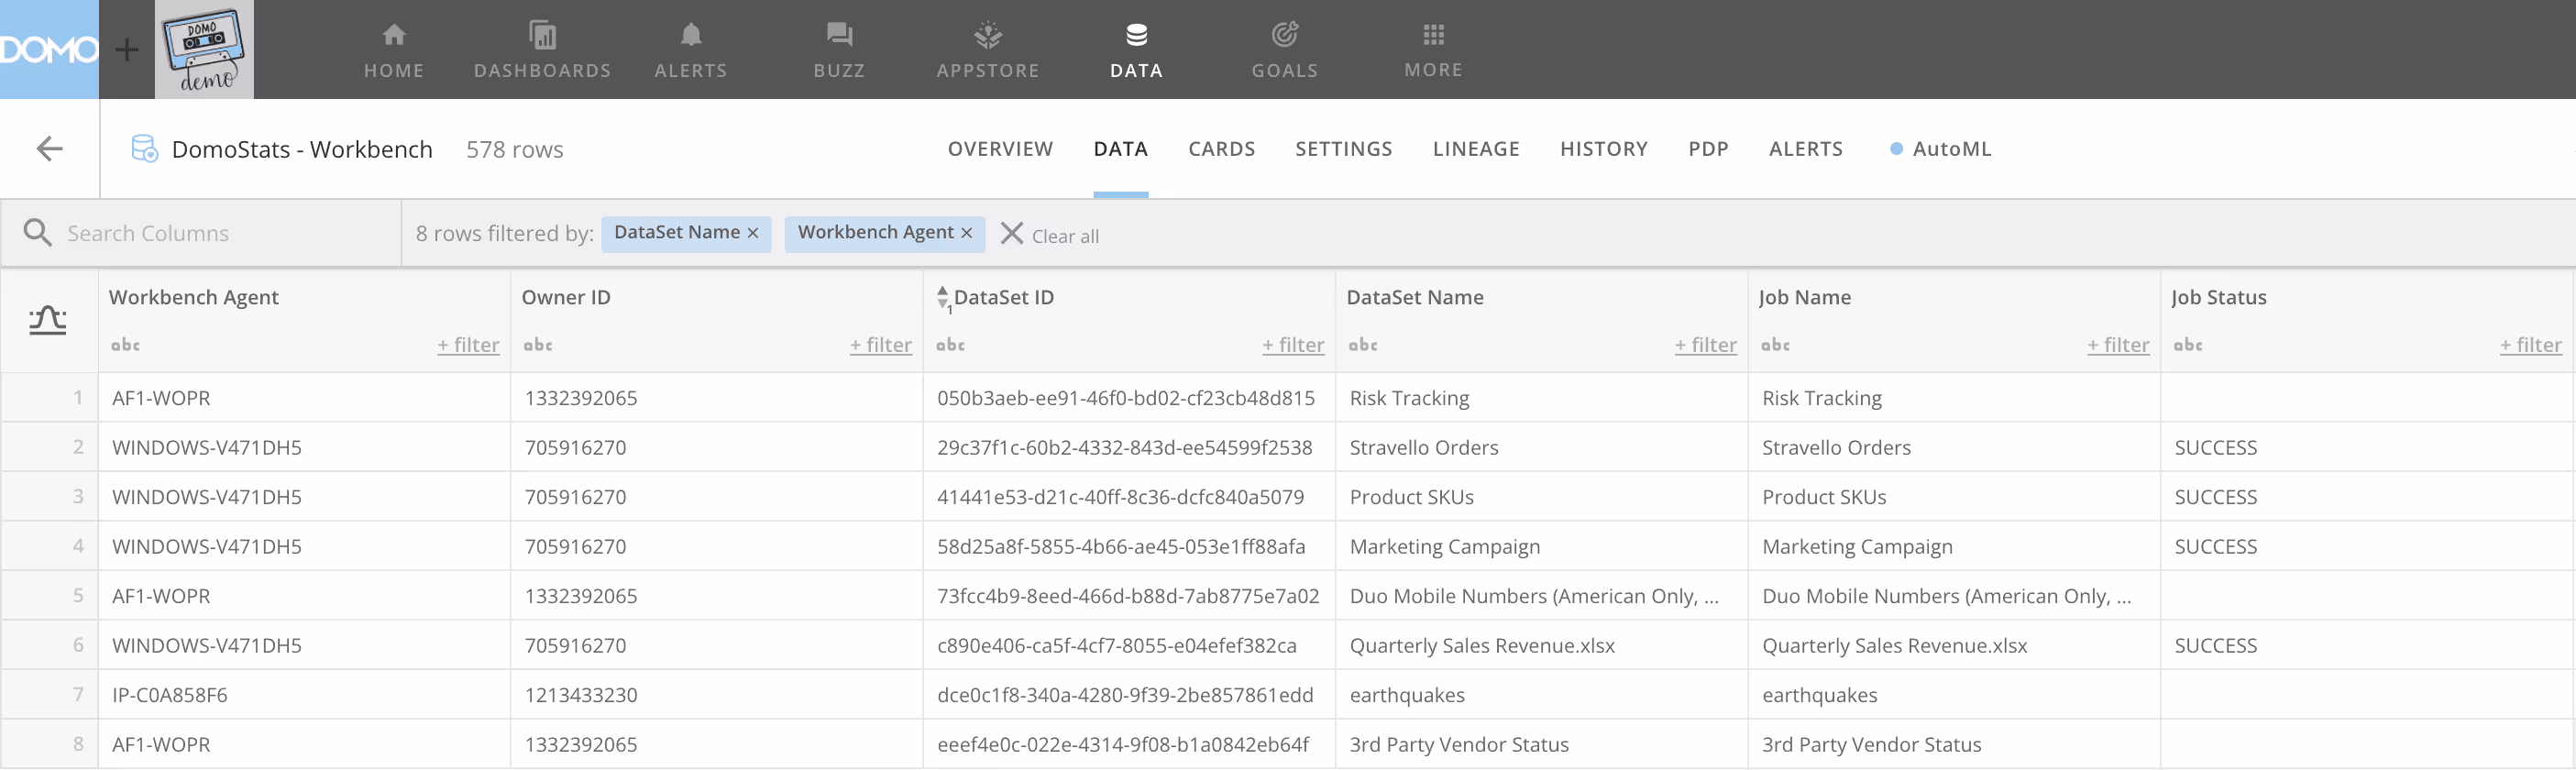
Task: Open the Data navigation item
Action: tap(1136, 50)
